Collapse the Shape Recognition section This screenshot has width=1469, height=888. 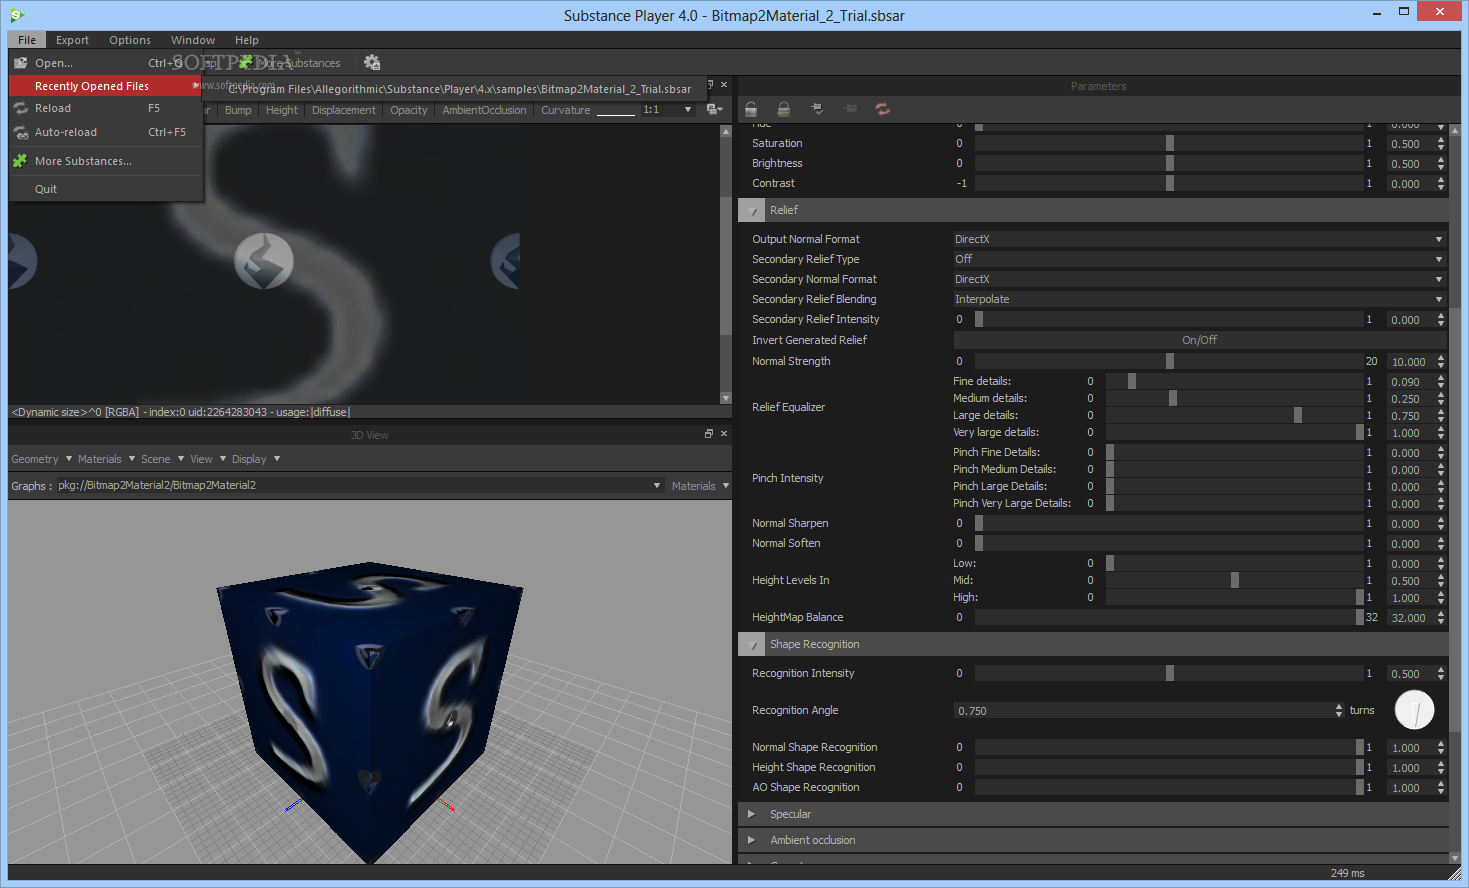coord(752,644)
